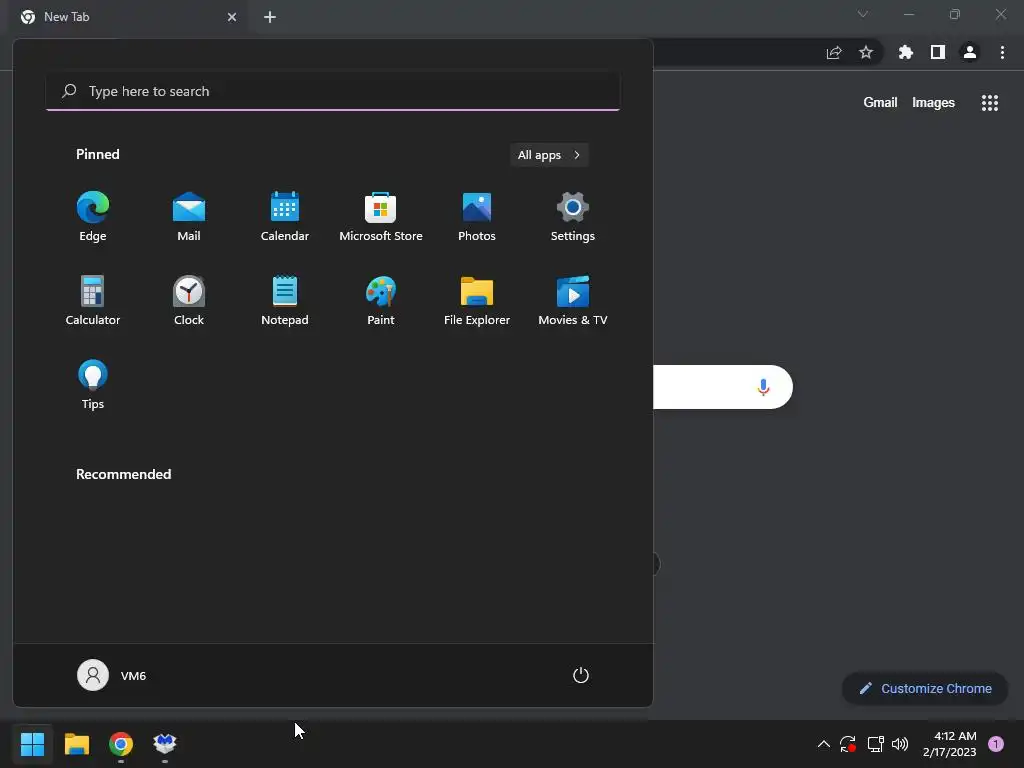Screen dimensions: 1024x768
Task: Open the clock and date panel
Action: coord(950,744)
